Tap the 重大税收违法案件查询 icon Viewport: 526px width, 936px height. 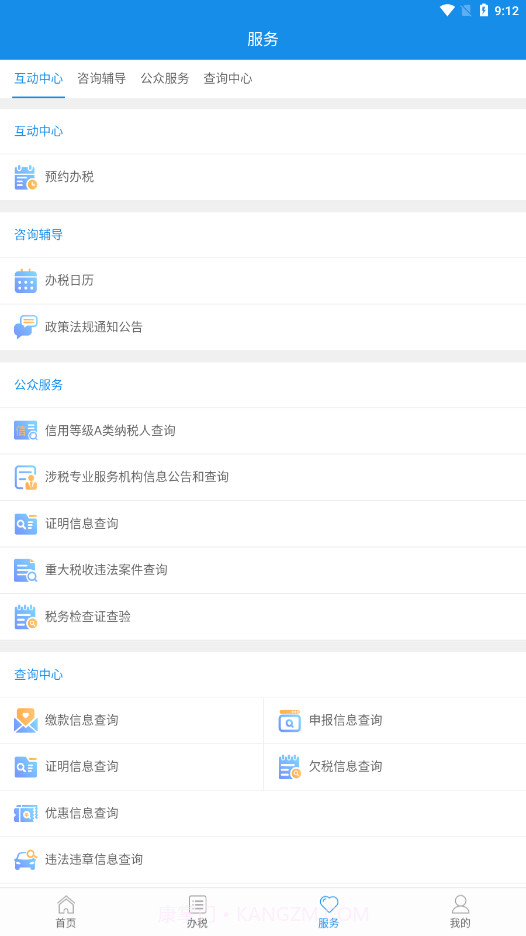26,570
